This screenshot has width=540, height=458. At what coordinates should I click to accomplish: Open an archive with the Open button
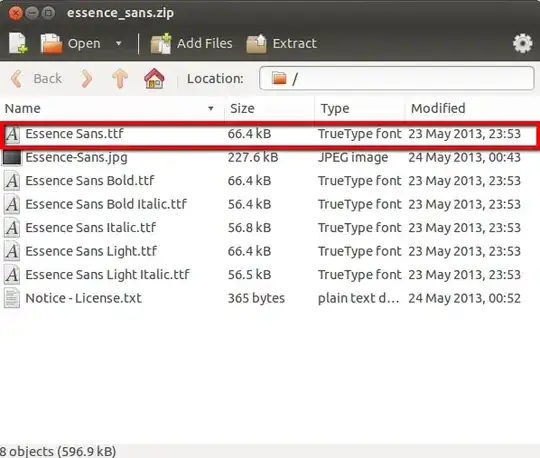[71, 43]
